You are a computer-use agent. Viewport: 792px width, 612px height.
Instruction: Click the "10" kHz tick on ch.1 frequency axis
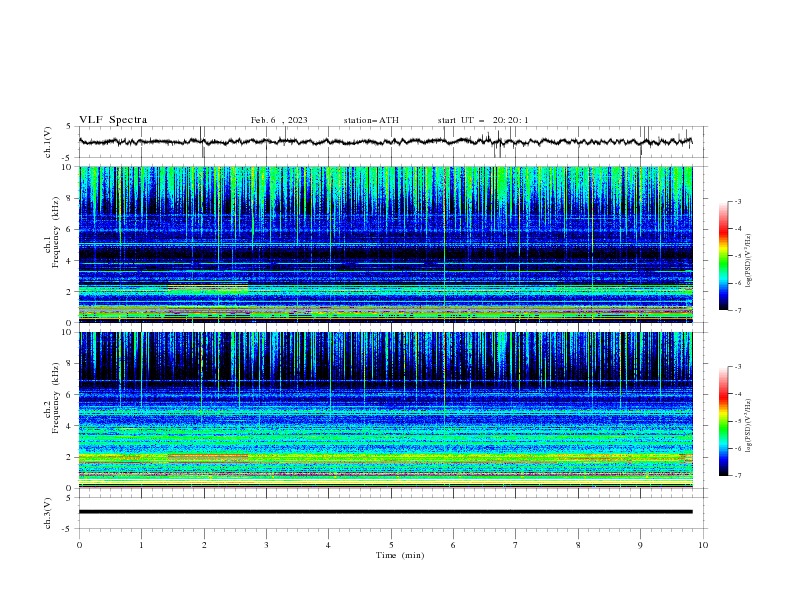pos(67,167)
